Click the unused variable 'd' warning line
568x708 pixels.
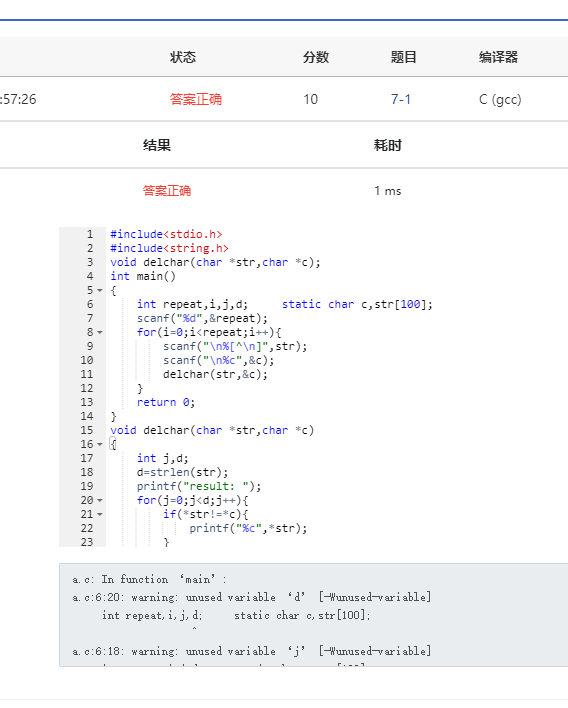[x=251, y=597]
